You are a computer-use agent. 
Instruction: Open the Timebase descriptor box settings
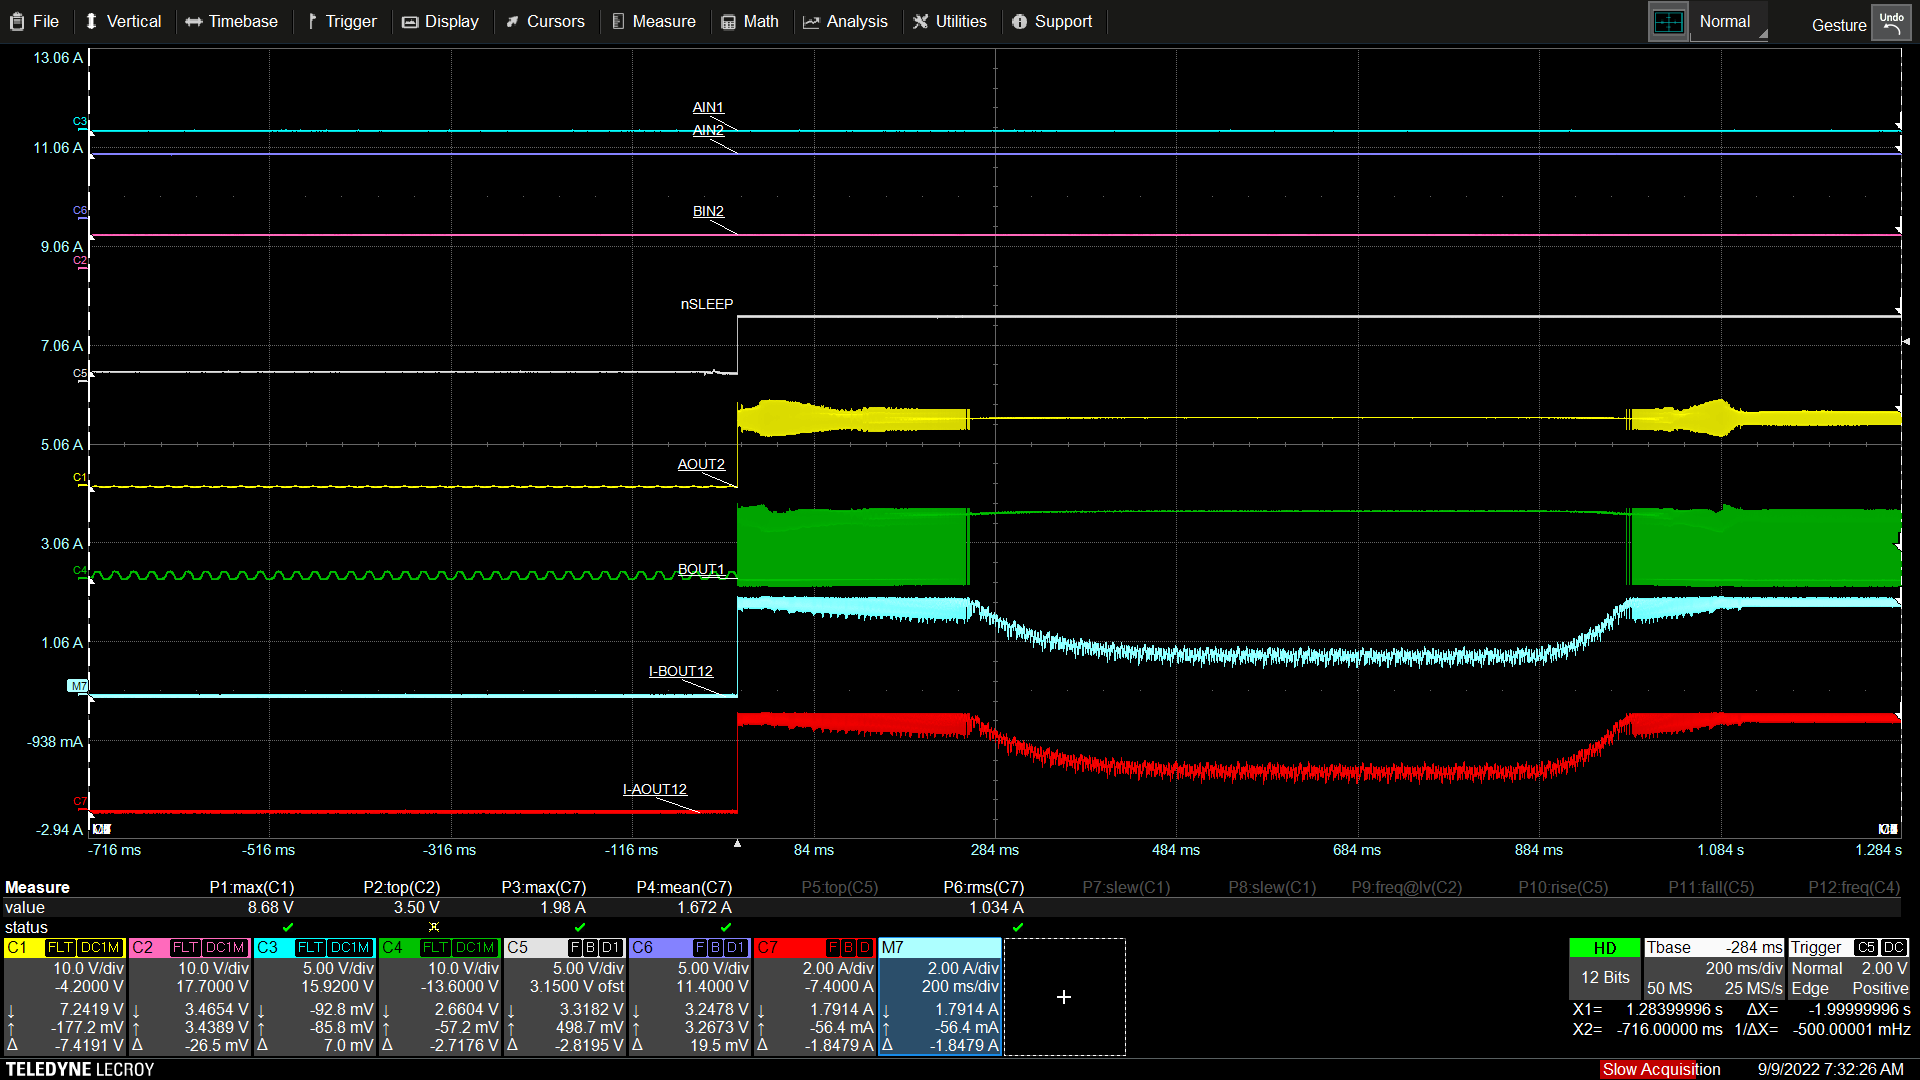pos(1714,968)
